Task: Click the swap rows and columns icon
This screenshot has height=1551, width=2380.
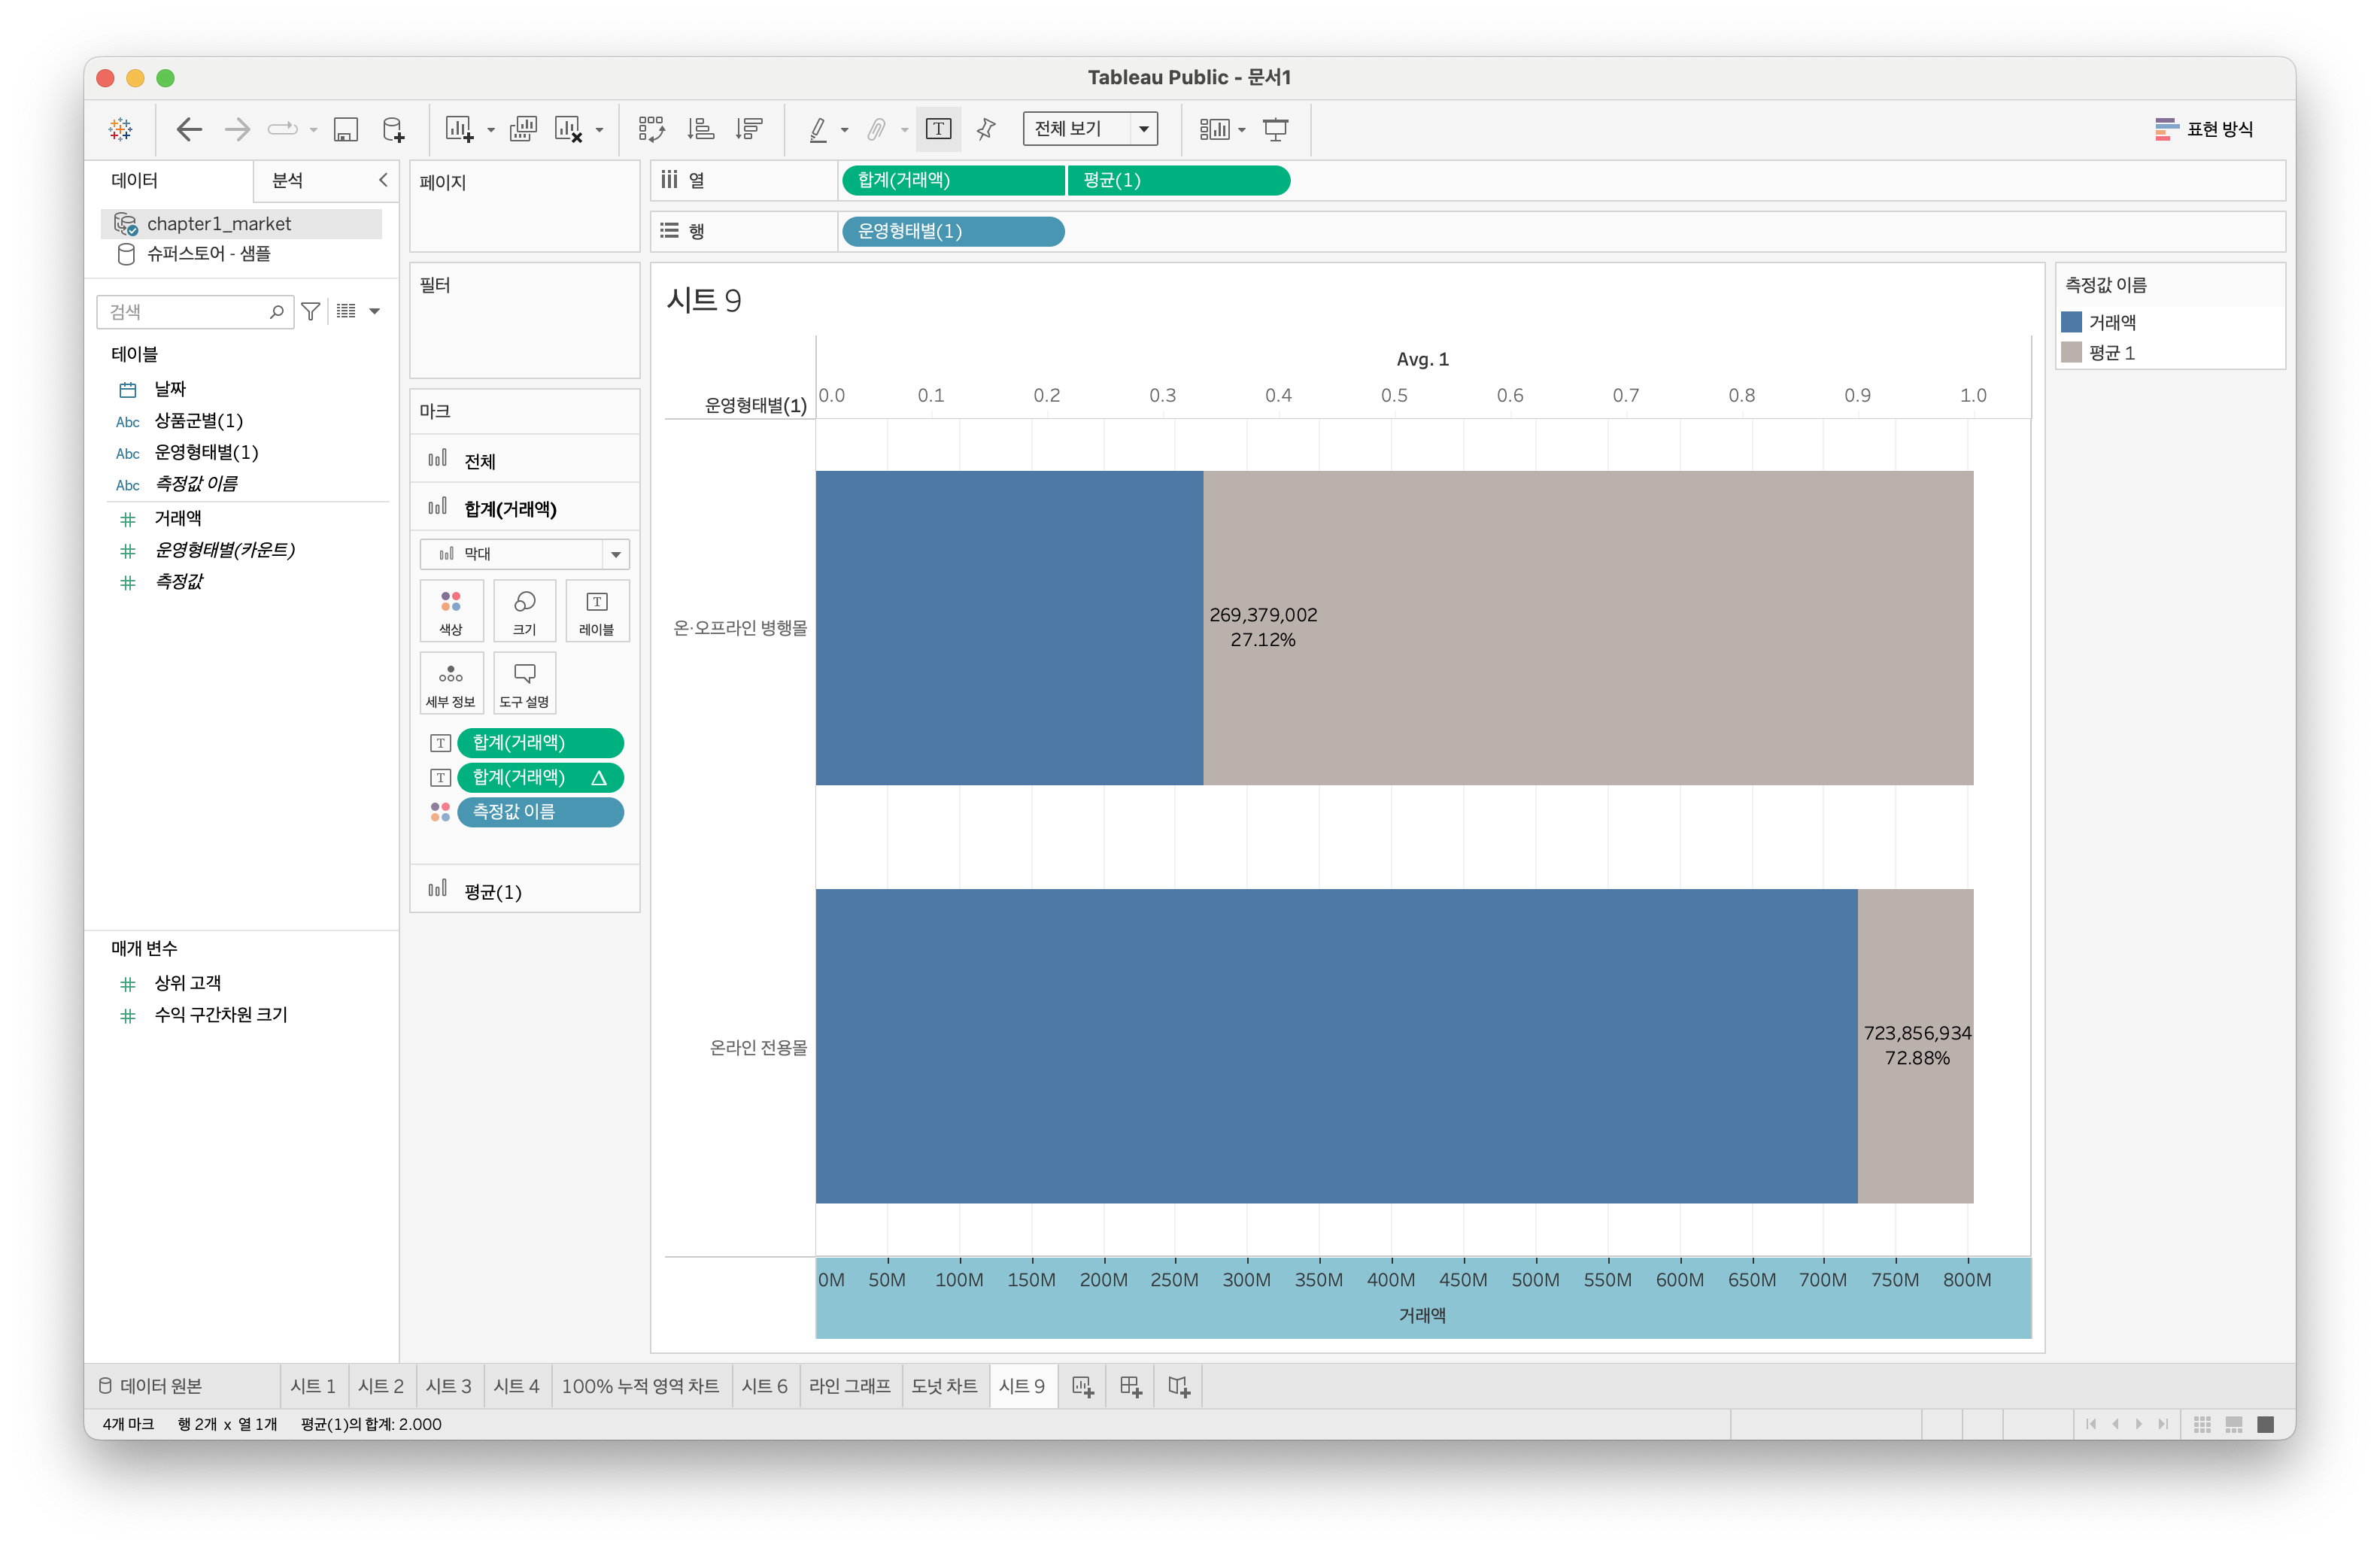Action: [651, 129]
